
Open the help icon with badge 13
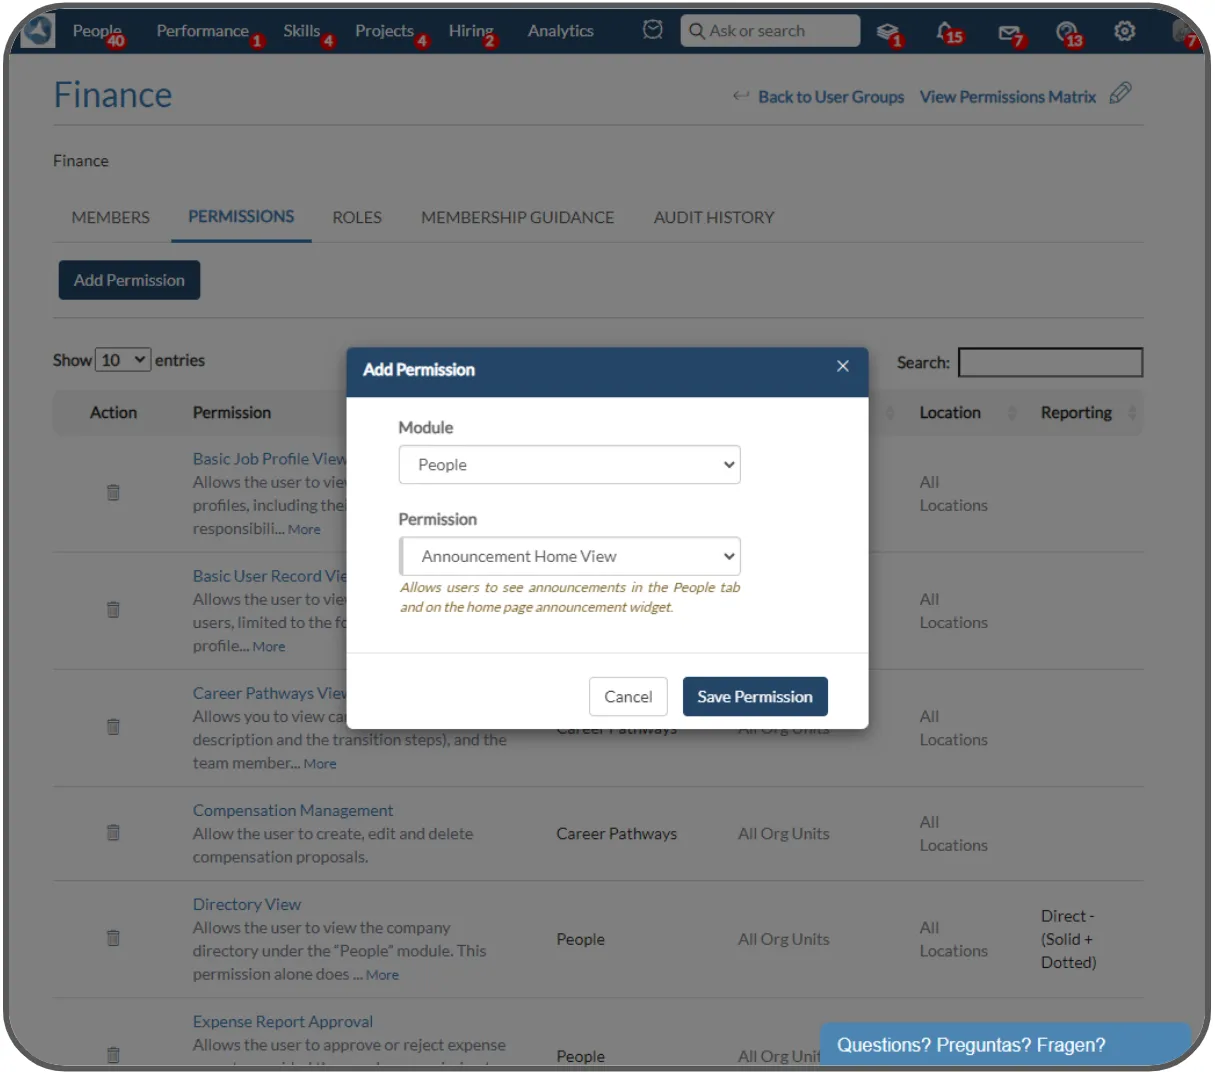tap(1068, 34)
